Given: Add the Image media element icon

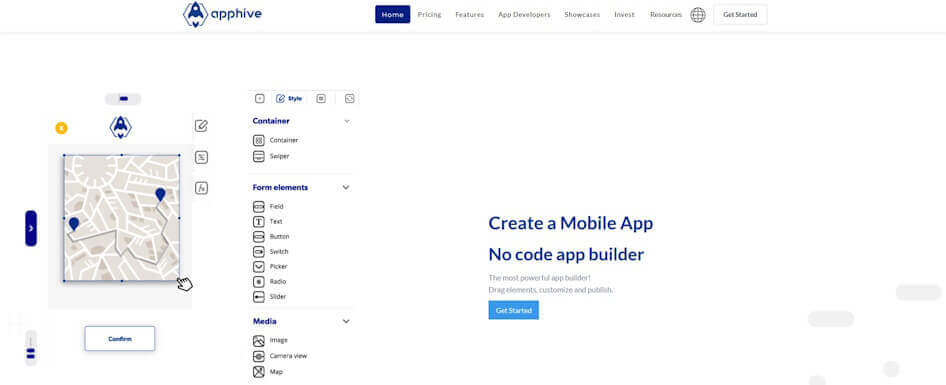Looking at the screenshot, I should coord(259,340).
